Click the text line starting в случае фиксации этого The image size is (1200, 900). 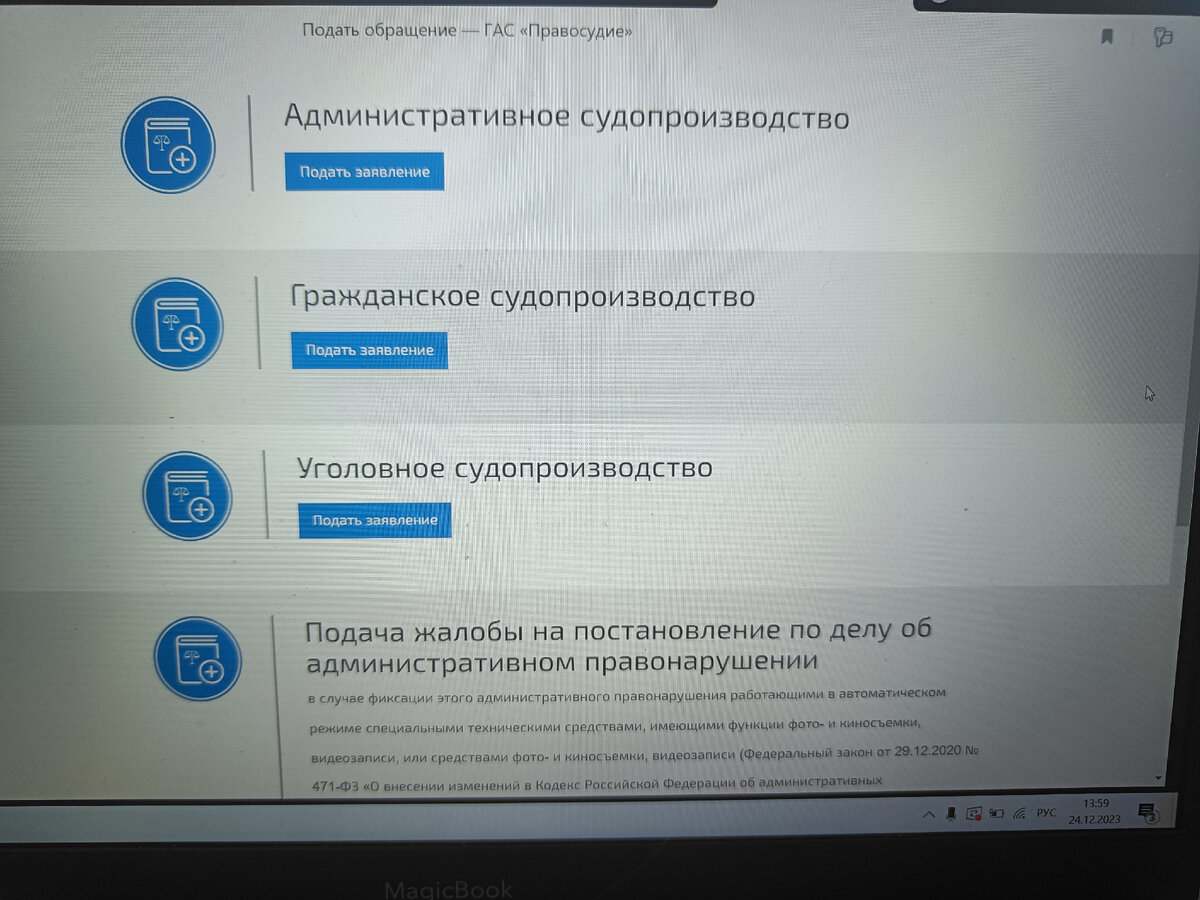[627, 693]
